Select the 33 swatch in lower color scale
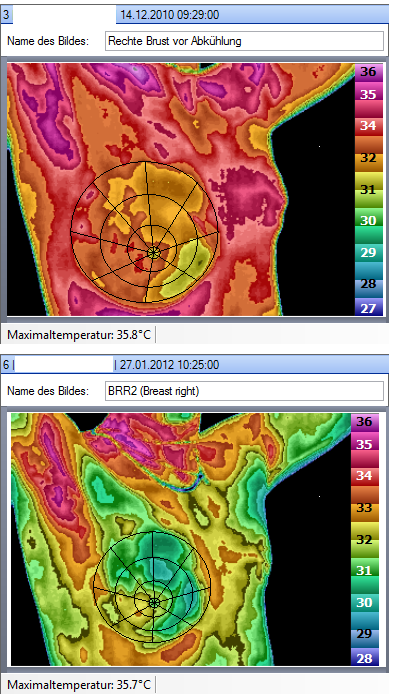 point(365,508)
